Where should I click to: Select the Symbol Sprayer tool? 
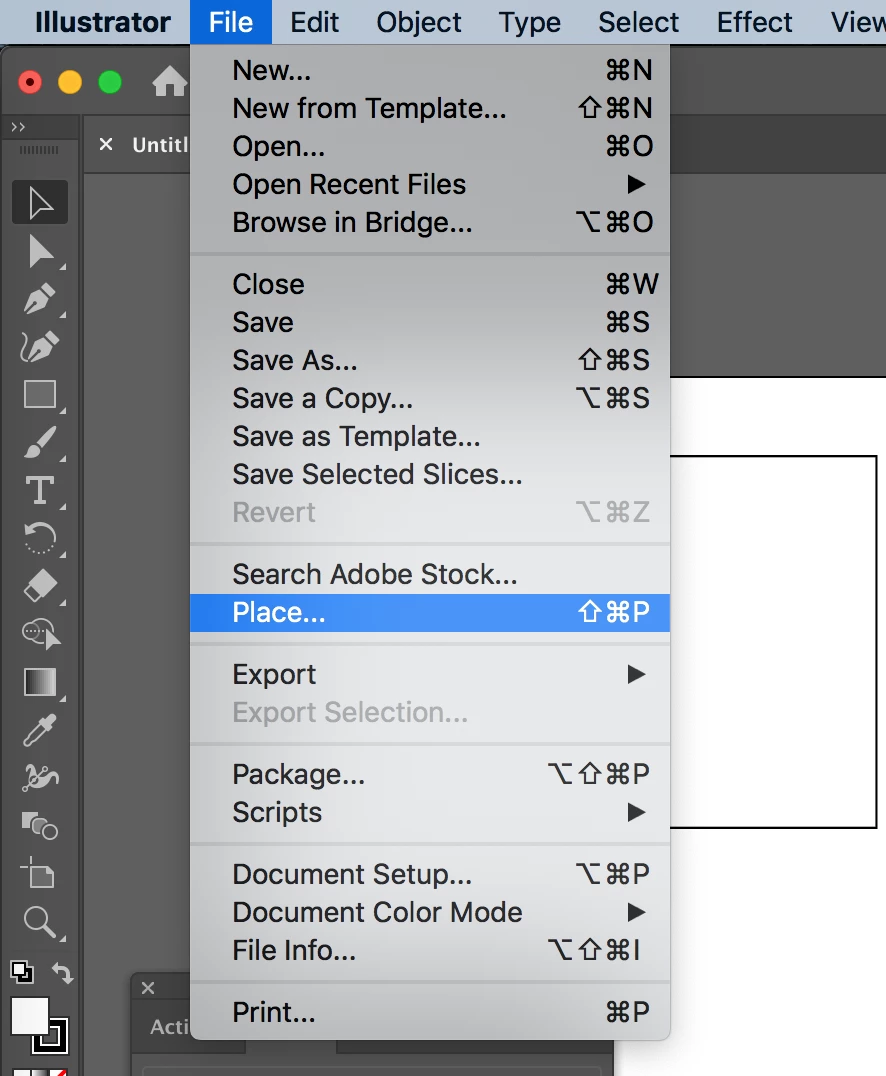click(40, 778)
